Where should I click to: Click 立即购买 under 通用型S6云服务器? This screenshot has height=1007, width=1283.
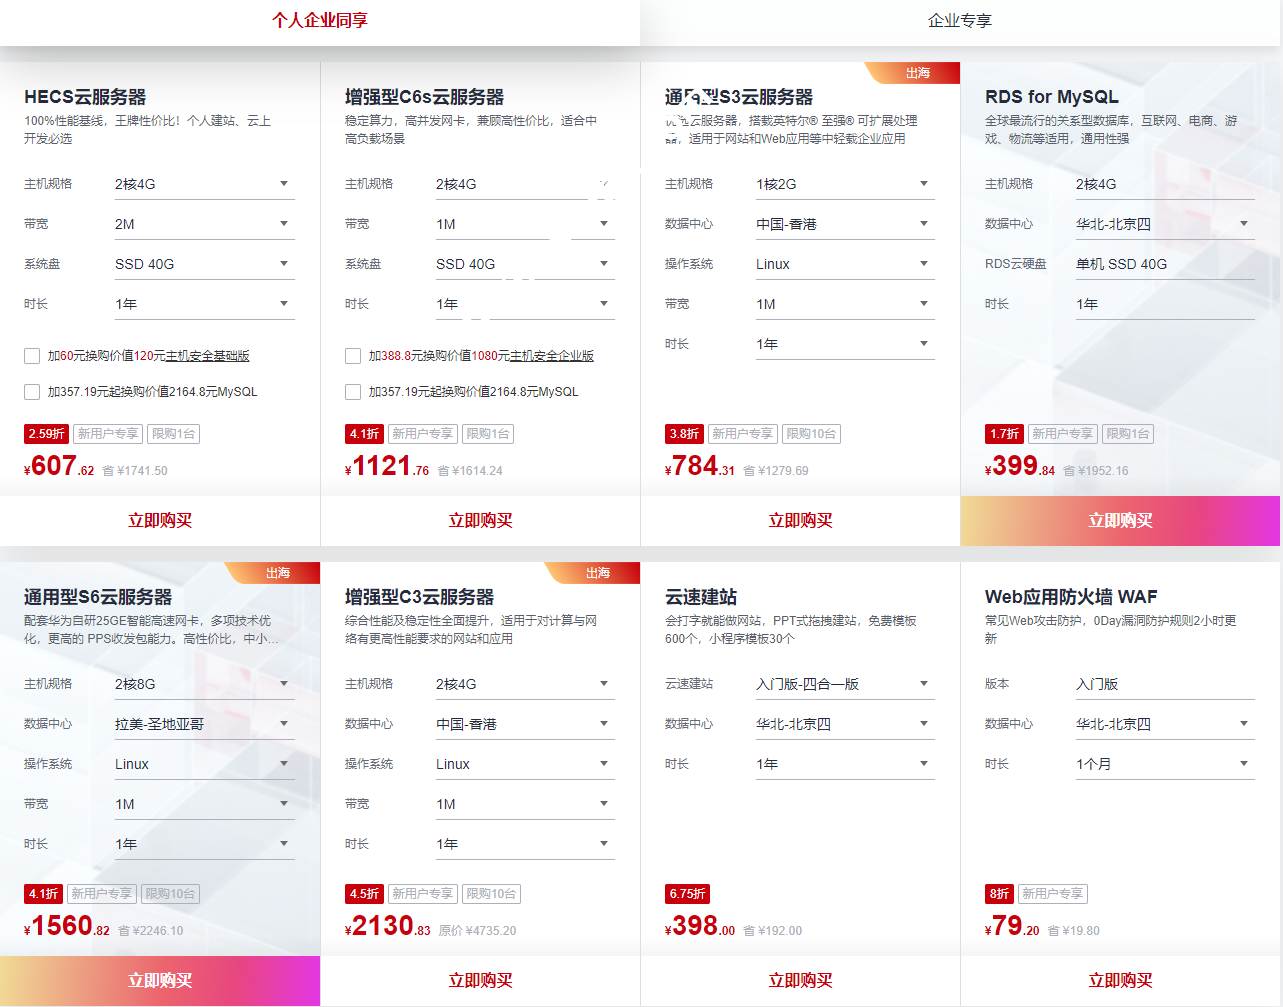pos(160,981)
